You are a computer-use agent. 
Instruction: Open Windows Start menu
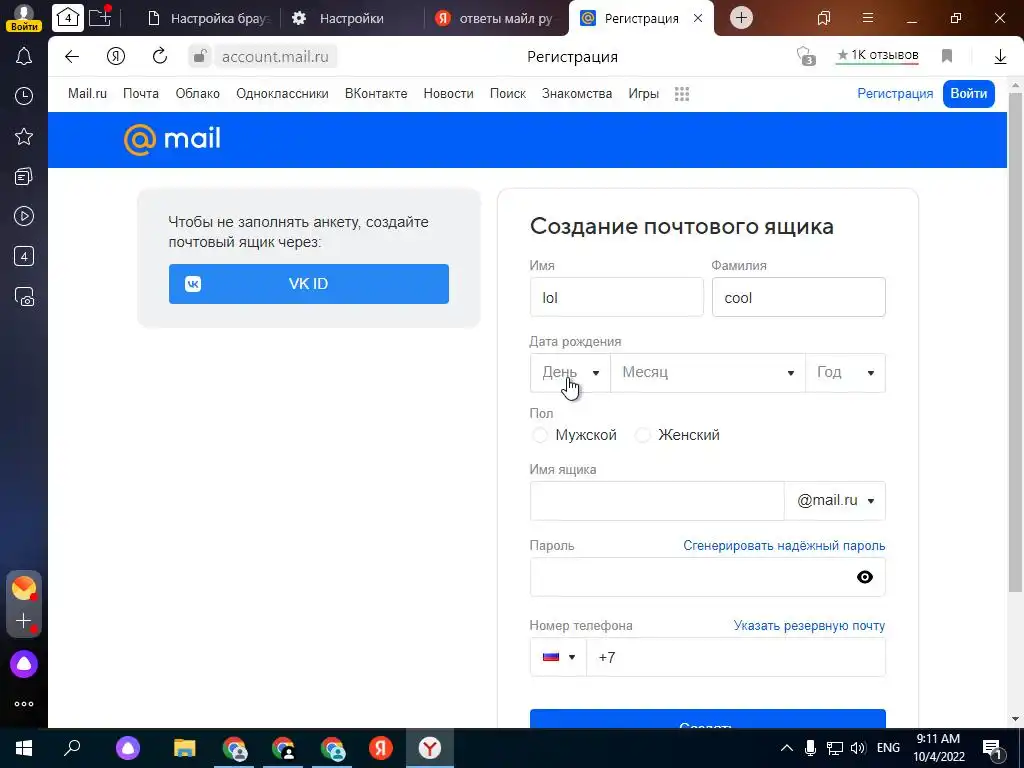pos(24,748)
